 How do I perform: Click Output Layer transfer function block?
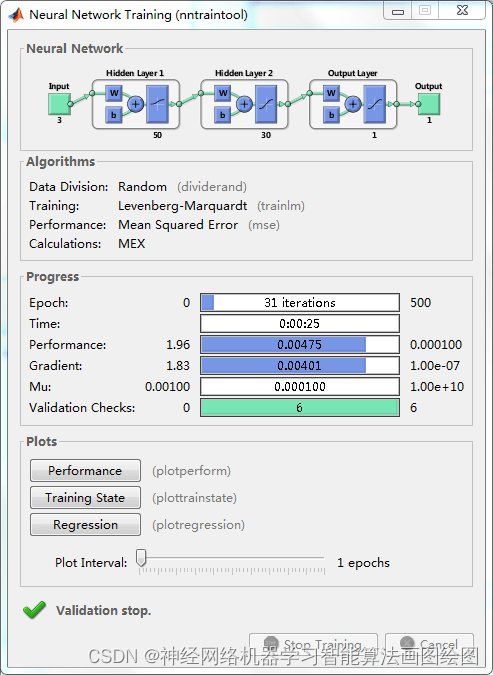click(x=375, y=104)
